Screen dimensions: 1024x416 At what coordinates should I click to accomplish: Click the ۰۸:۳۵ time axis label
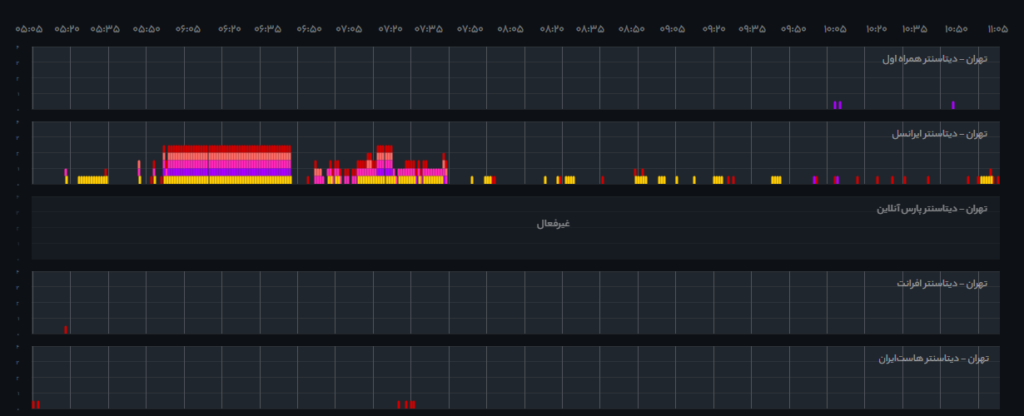pyautogui.click(x=590, y=29)
